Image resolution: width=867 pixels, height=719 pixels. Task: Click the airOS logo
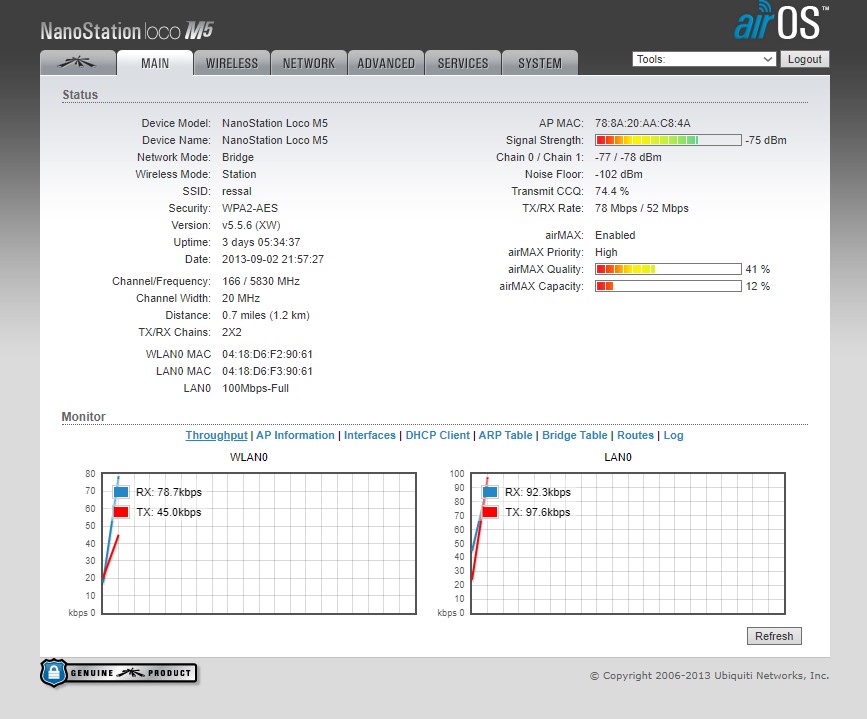(781, 21)
